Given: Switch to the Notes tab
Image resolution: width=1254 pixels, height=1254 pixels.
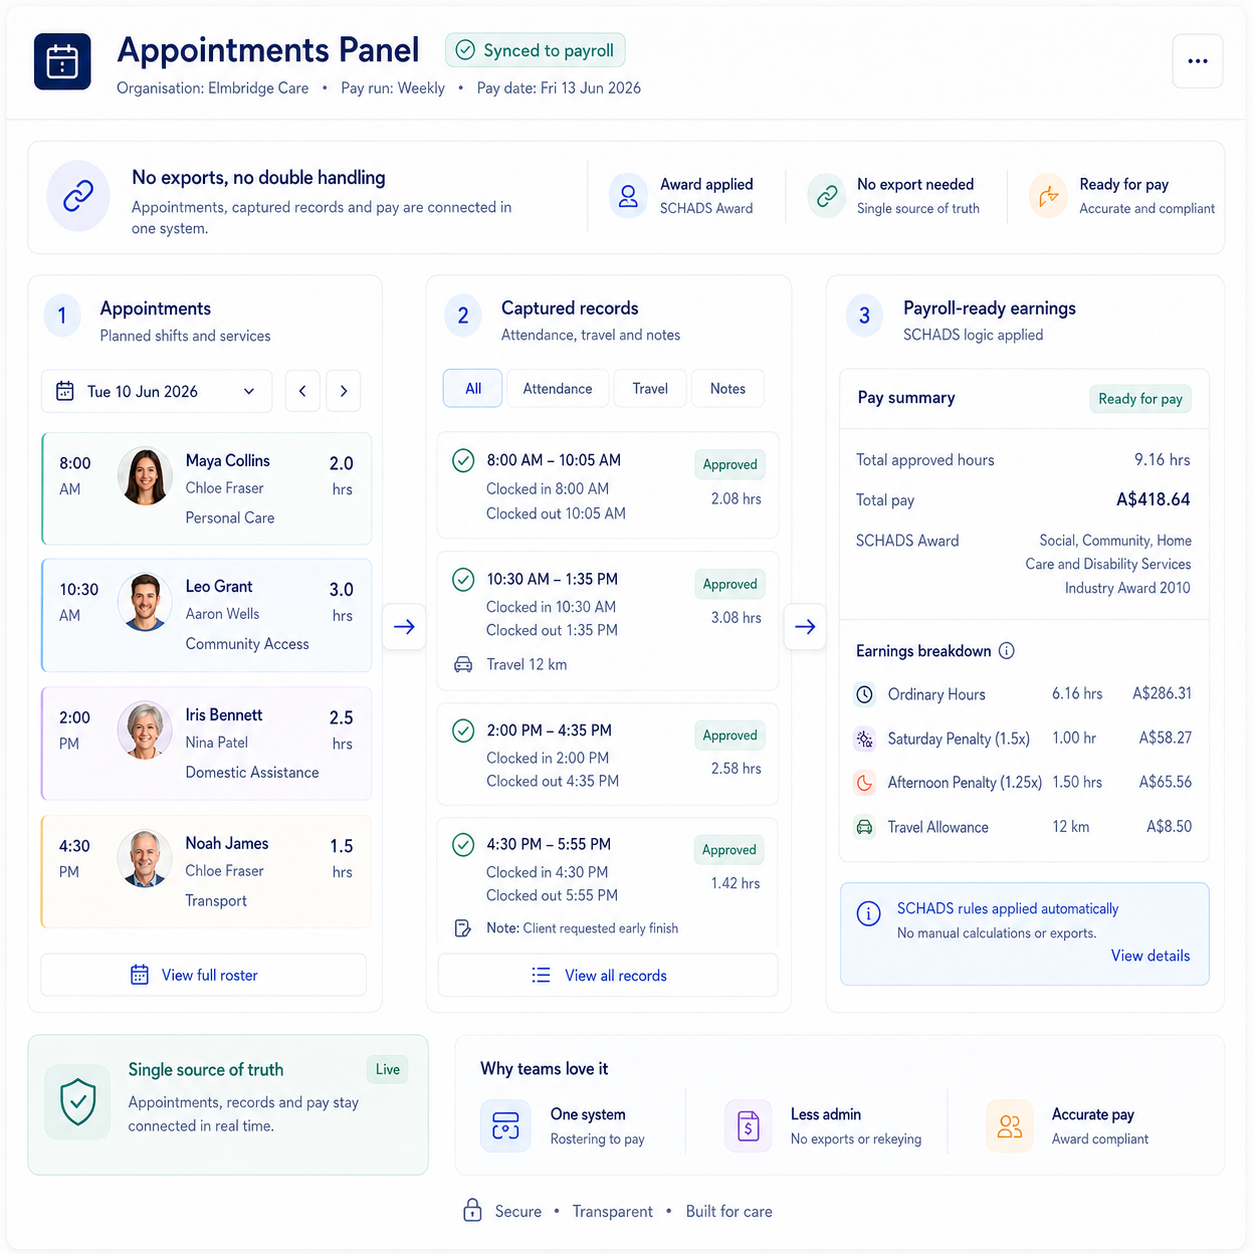Looking at the screenshot, I should [728, 388].
